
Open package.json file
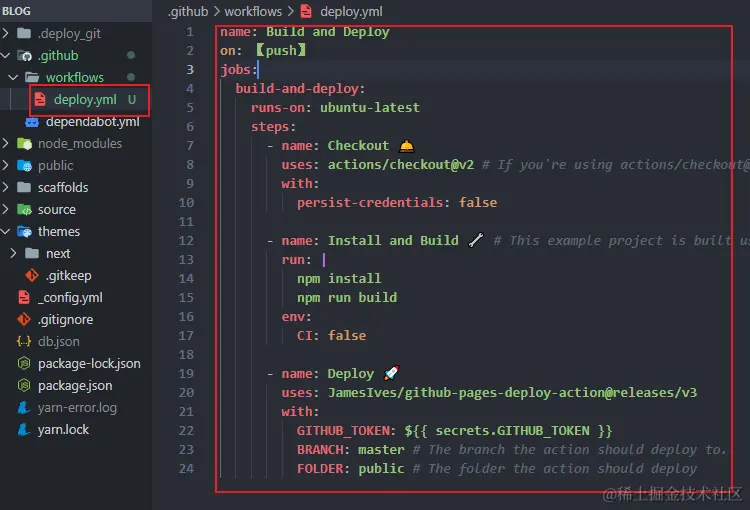tap(75, 386)
